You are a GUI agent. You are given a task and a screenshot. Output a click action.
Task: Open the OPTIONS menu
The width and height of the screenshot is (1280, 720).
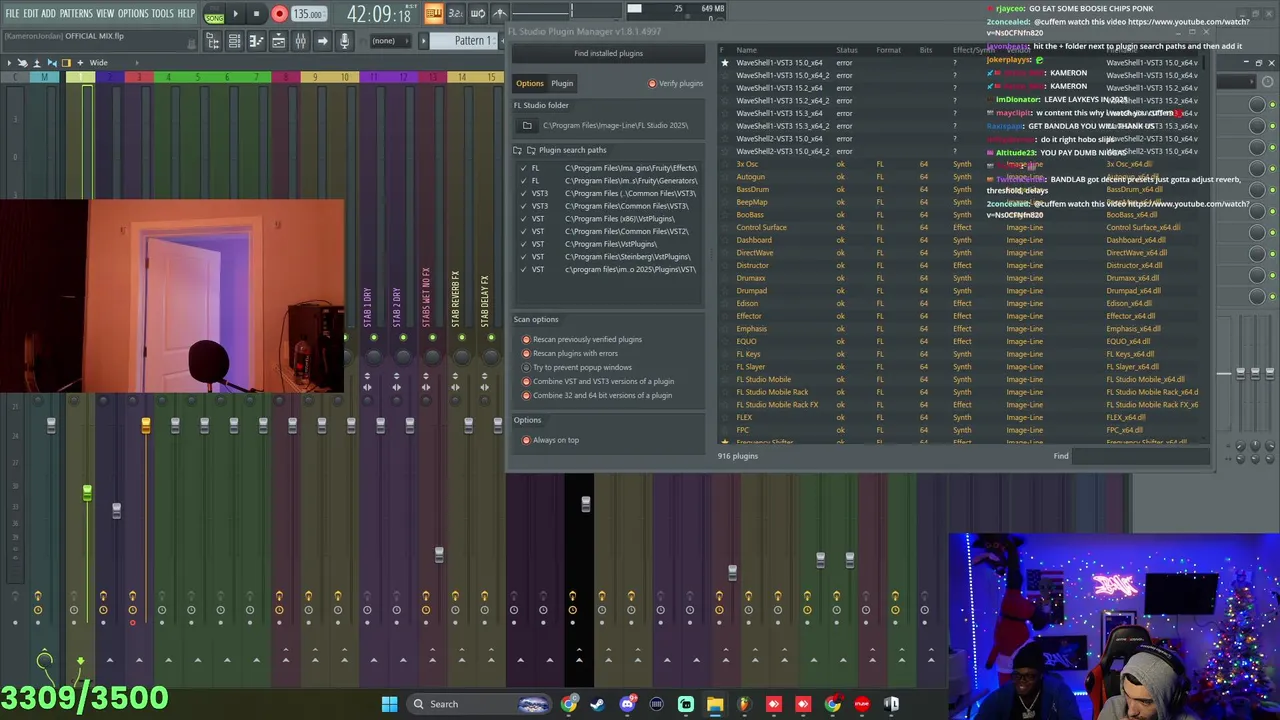(x=133, y=14)
